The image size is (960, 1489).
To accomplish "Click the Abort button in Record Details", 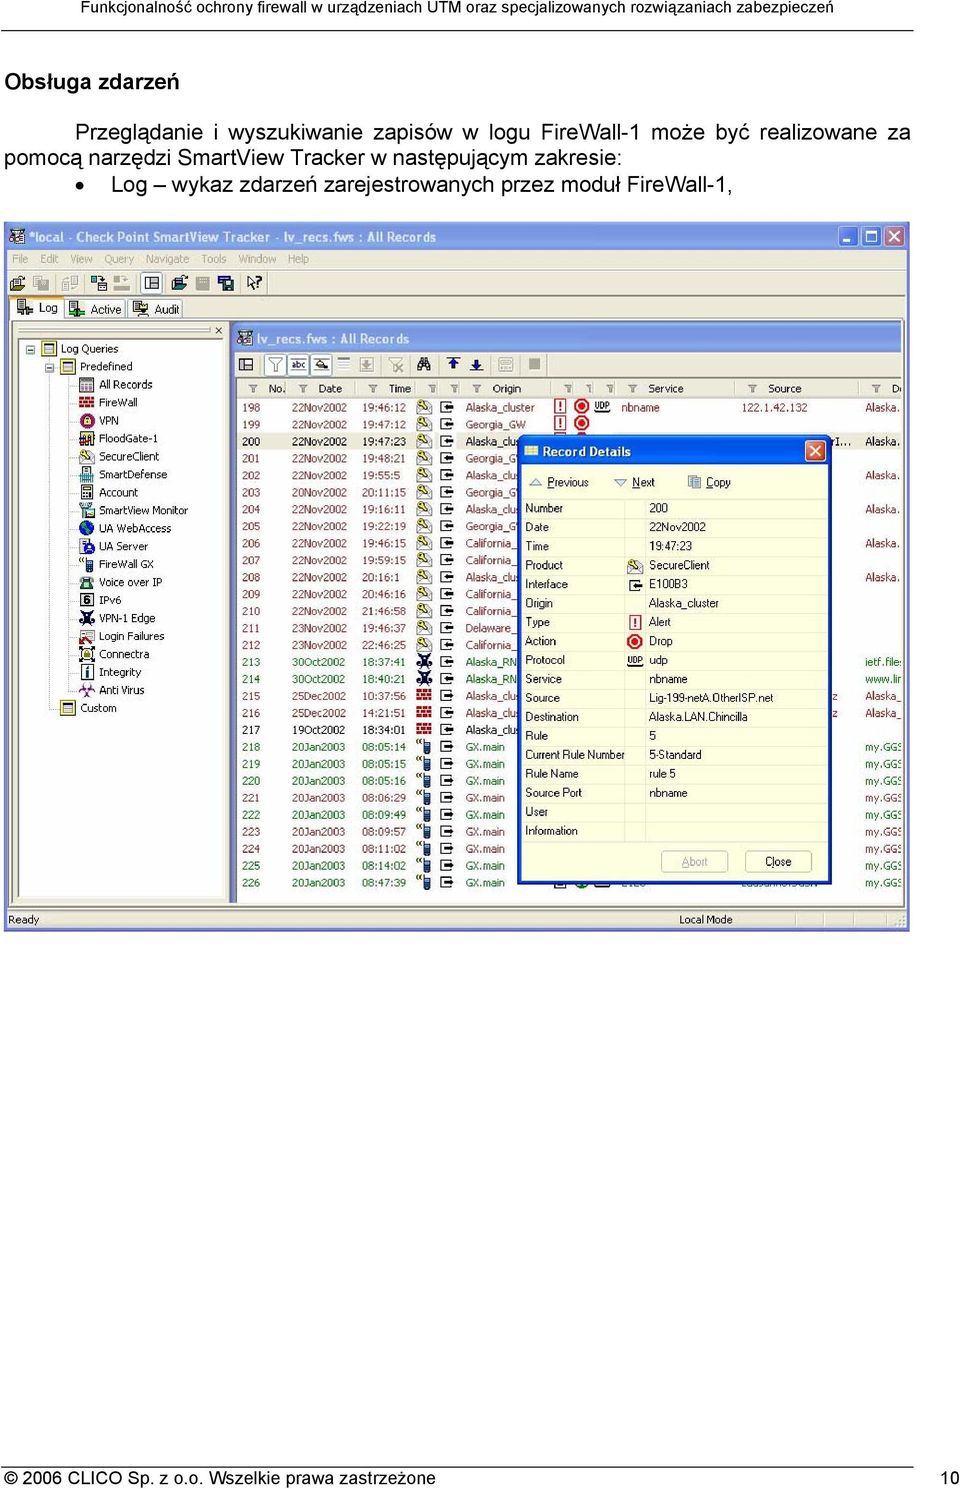I will coord(694,862).
